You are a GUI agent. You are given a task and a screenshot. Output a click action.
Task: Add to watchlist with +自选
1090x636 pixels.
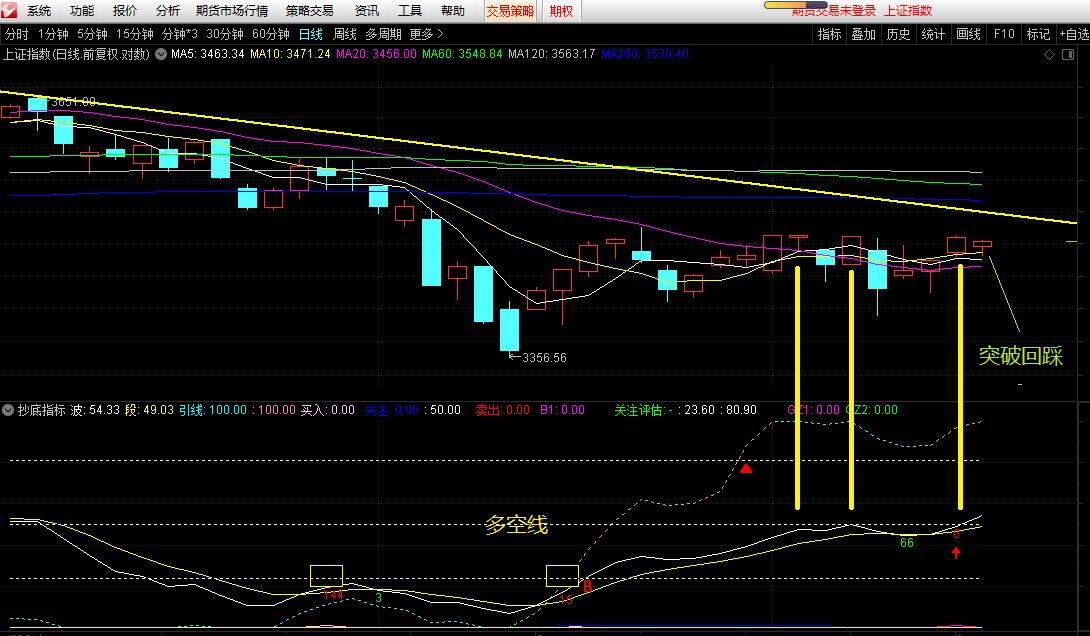tap(1070, 34)
